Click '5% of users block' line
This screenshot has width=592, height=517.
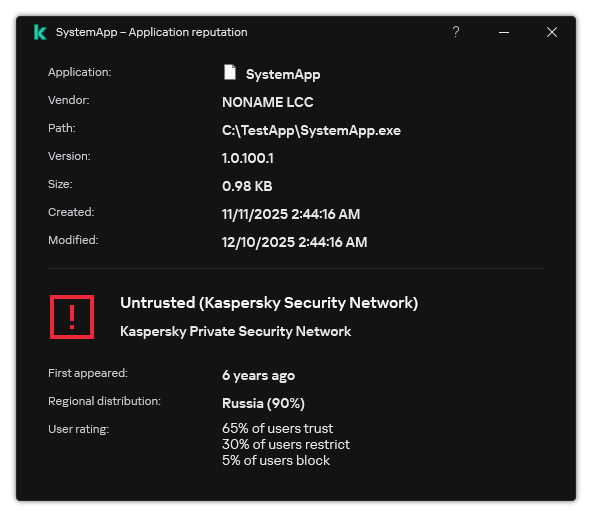[276, 461]
